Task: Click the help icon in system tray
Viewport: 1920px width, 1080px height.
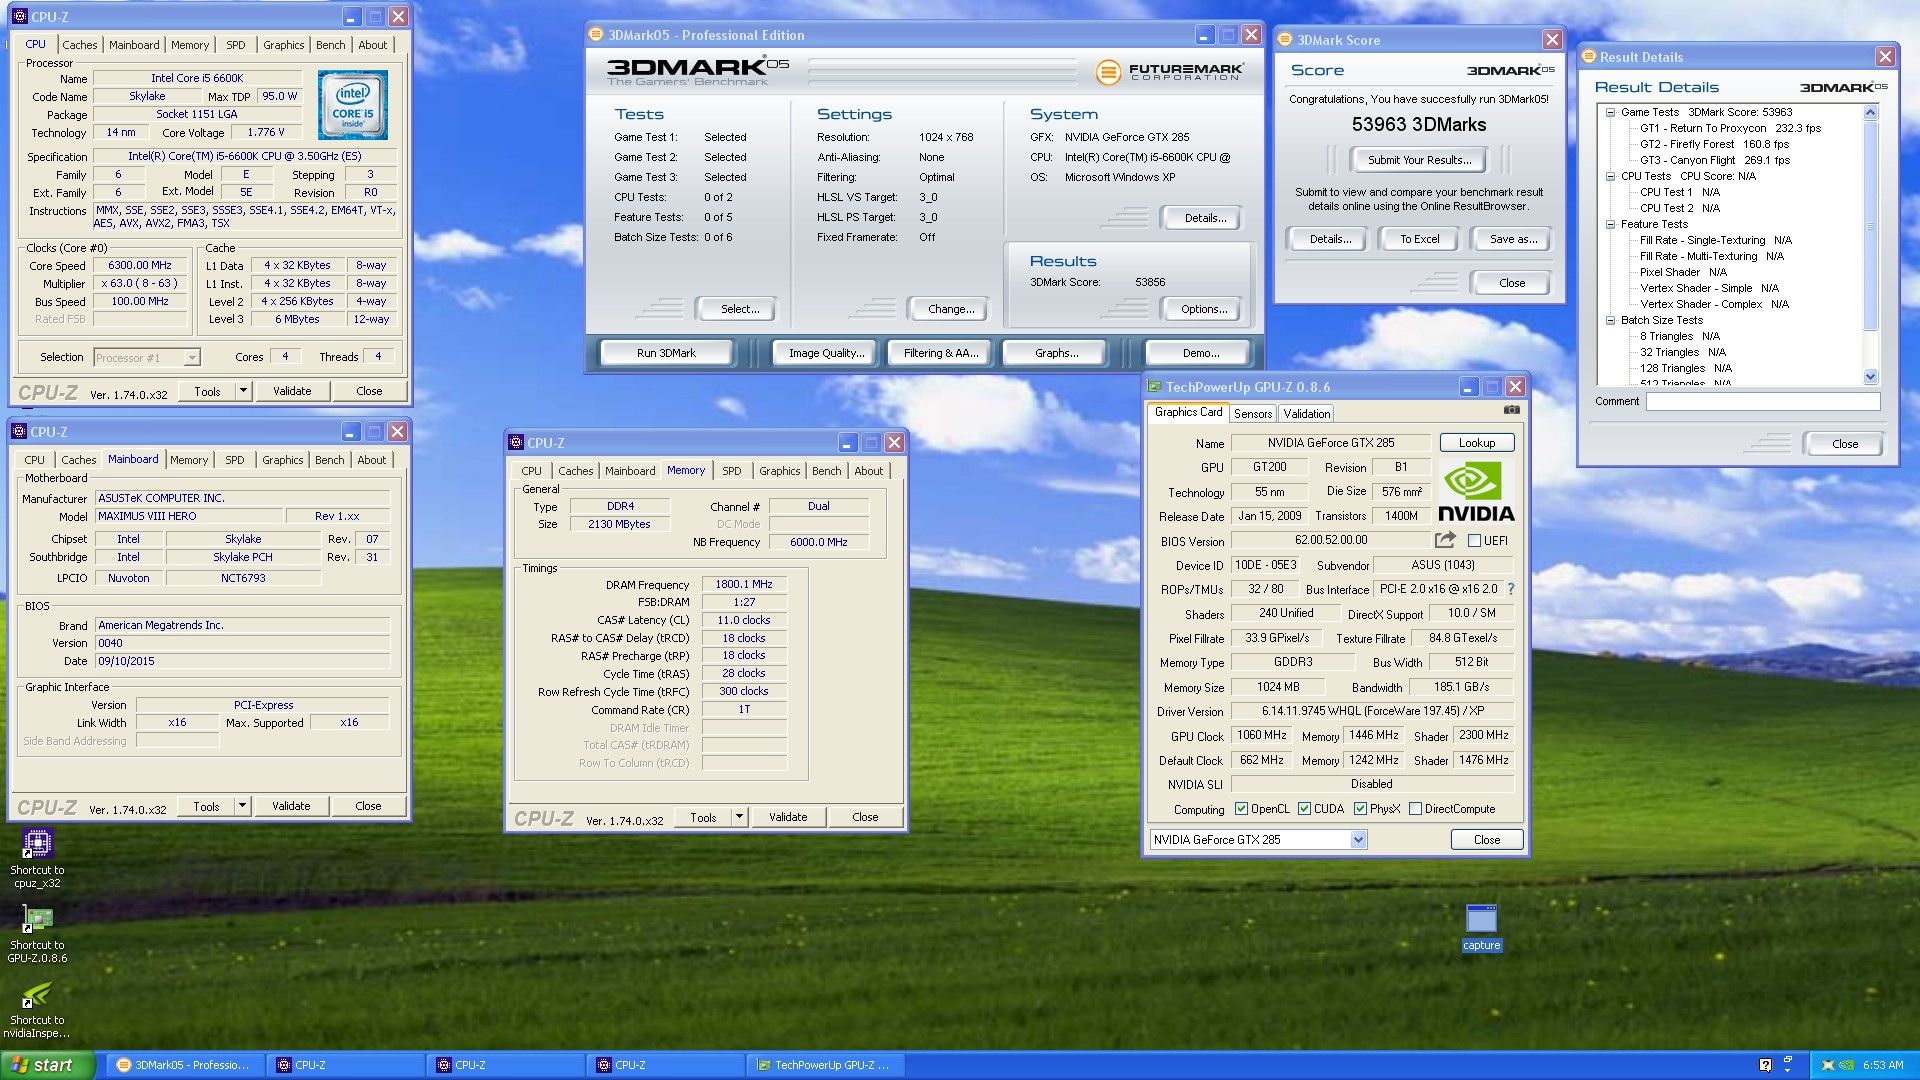Action: [x=1765, y=1065]
